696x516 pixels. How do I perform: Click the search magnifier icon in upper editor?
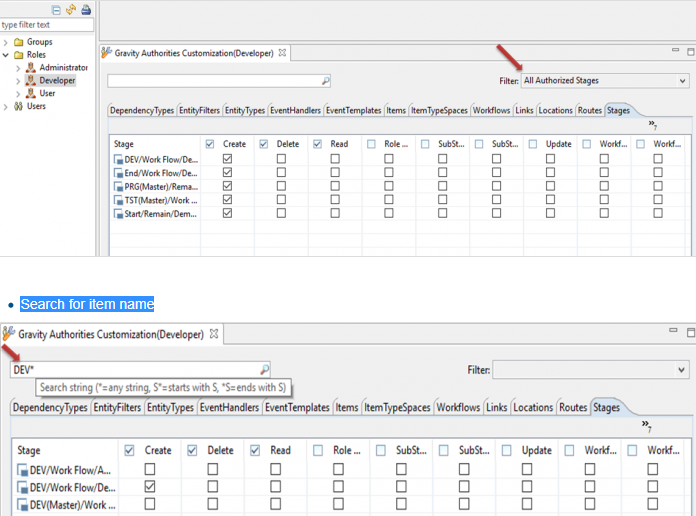coord(325,81)
